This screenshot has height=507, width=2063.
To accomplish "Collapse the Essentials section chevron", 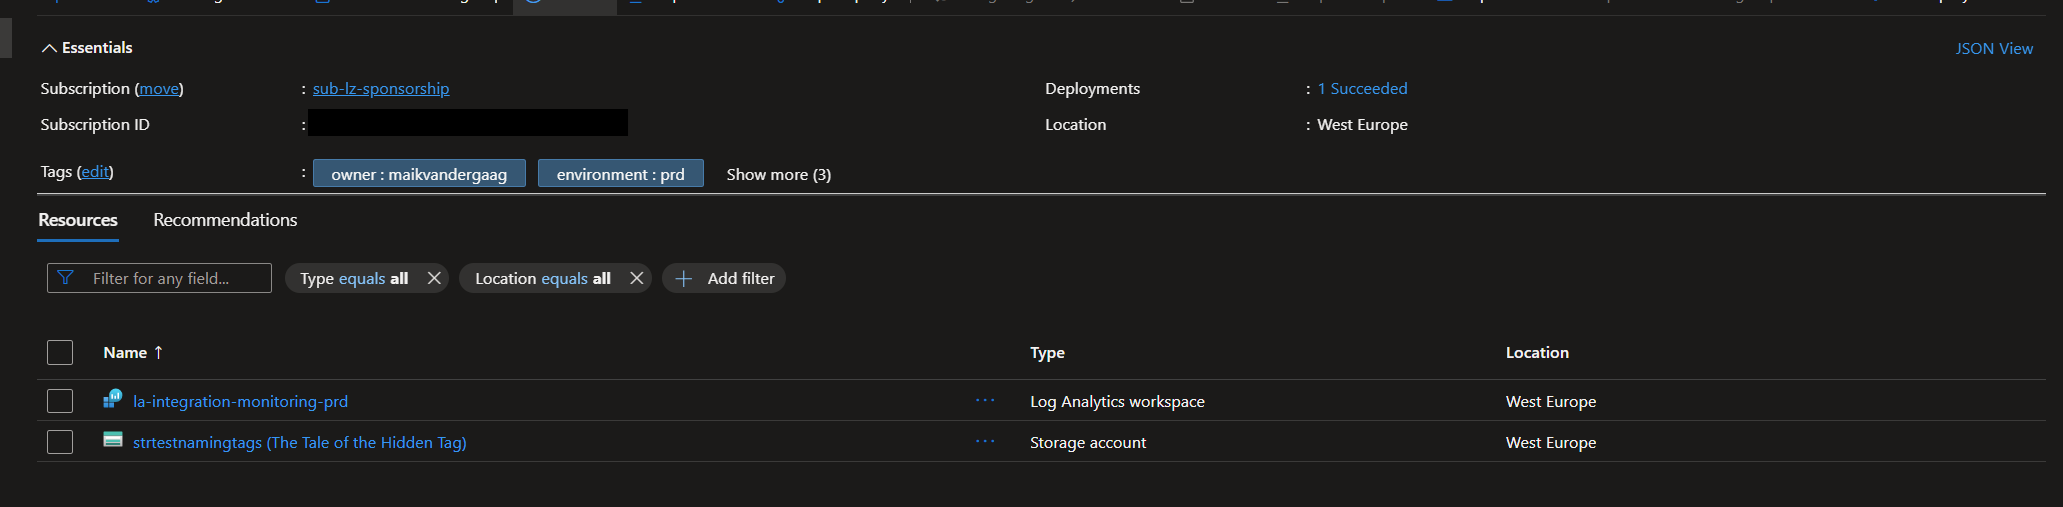I will [x=49, y=48].
